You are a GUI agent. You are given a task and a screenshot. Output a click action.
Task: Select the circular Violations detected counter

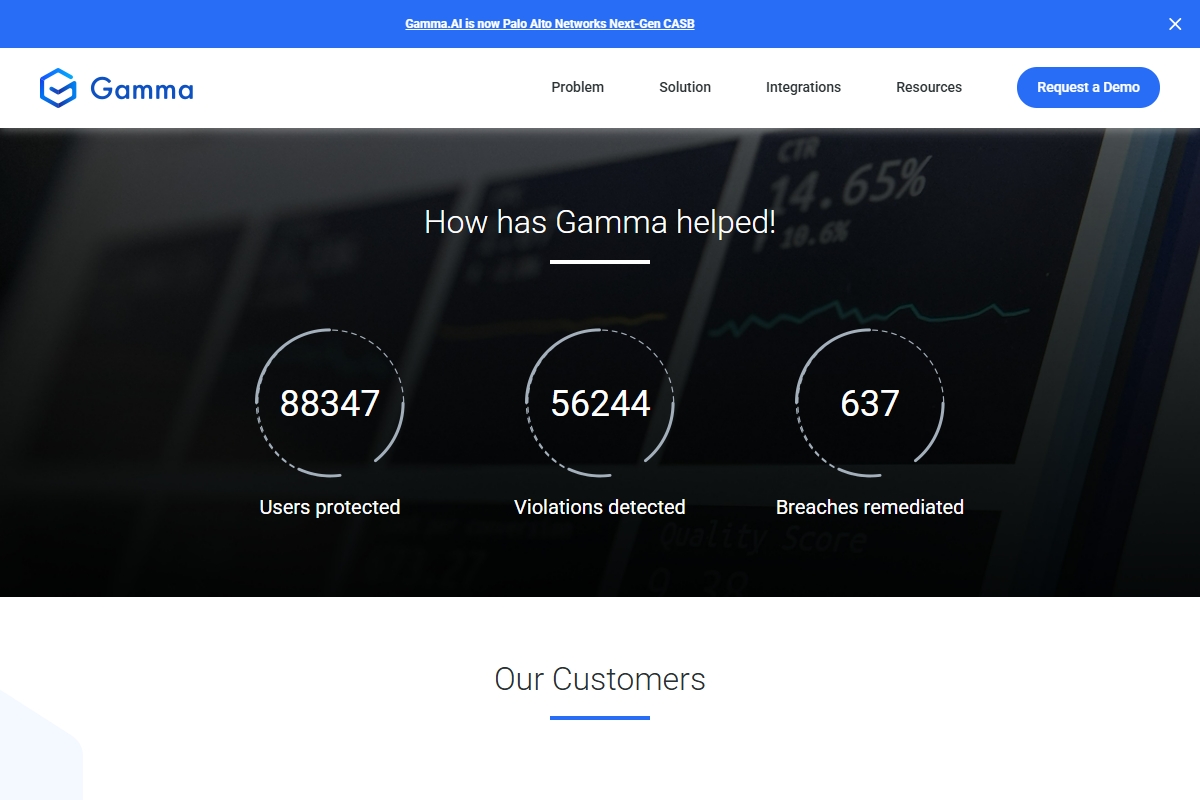pos(599,403)
